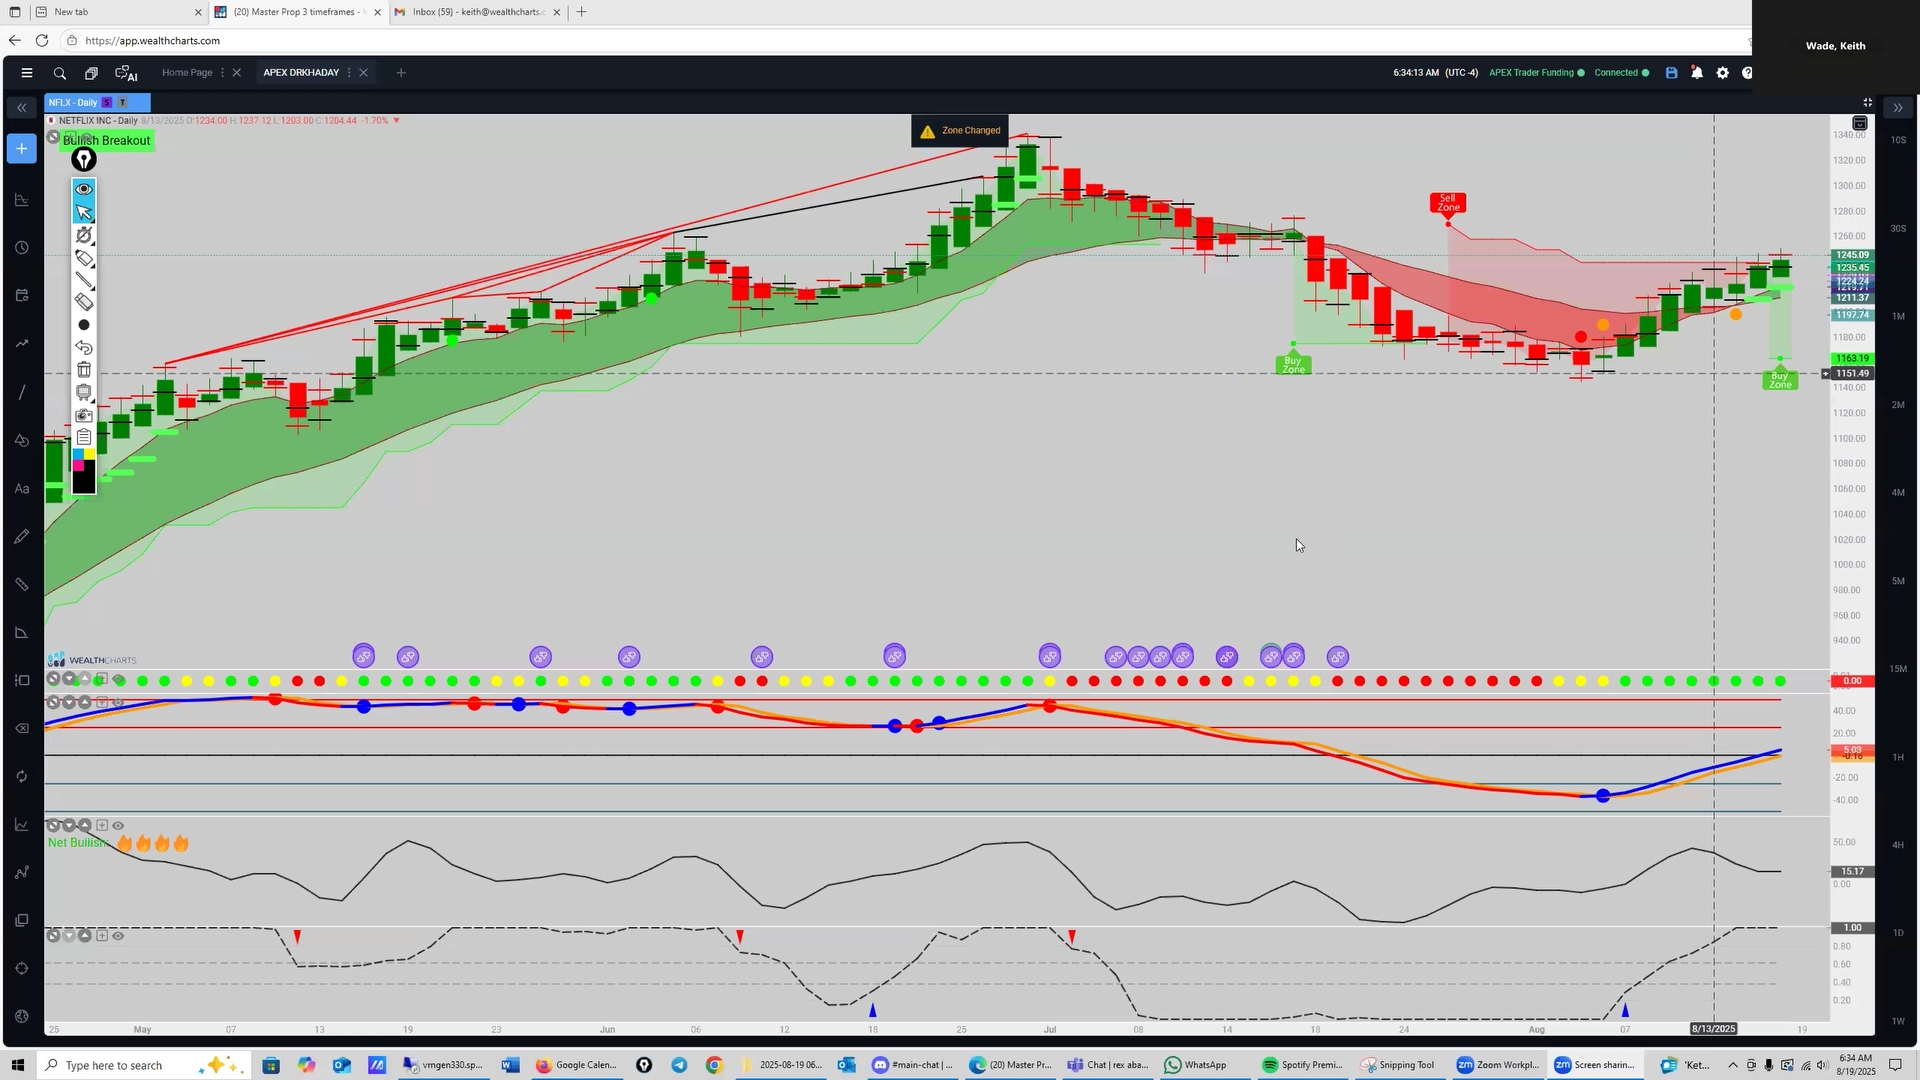Click the blue save disk icon

pyautogui.click(x=1671, y=73)
